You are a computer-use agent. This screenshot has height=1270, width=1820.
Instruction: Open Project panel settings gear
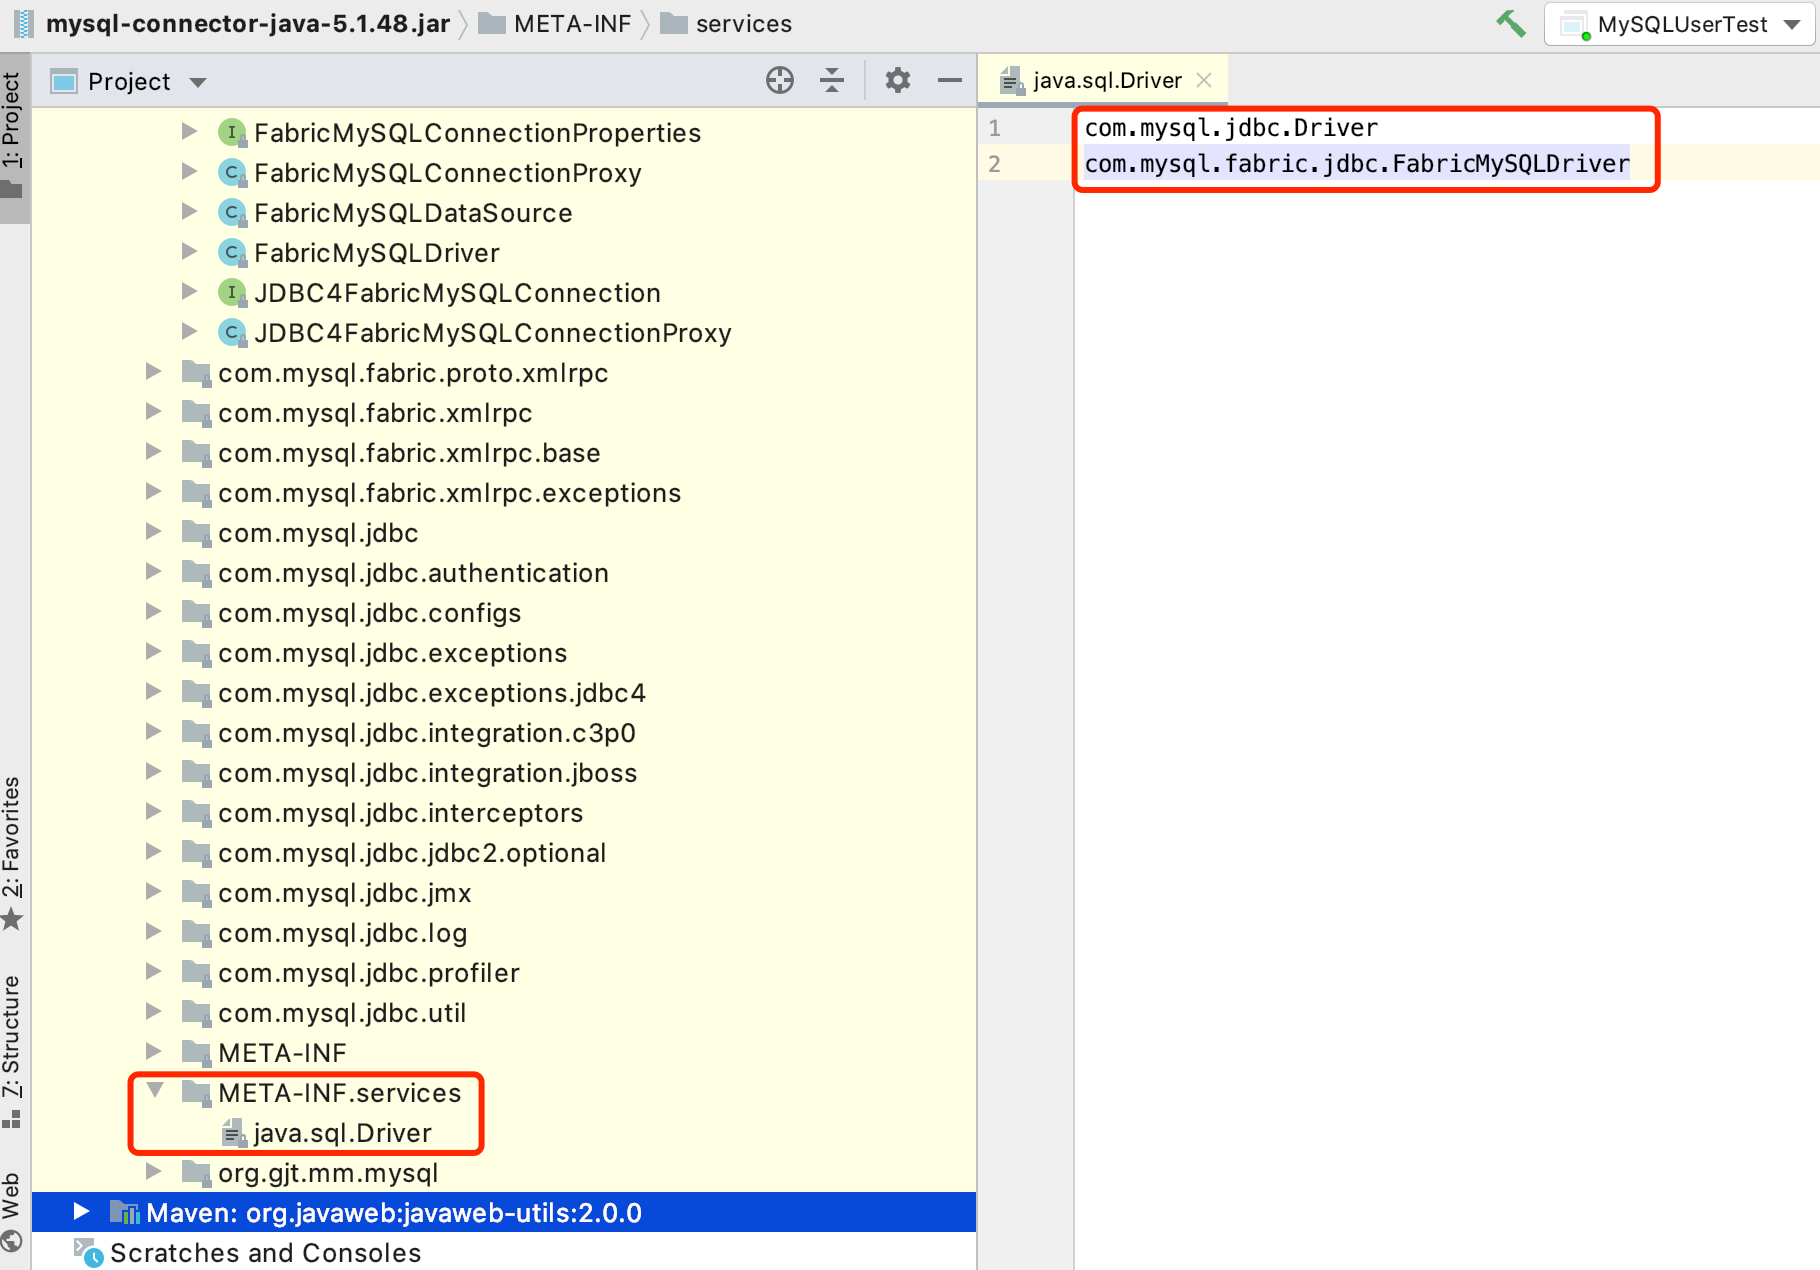coord(898,80)
